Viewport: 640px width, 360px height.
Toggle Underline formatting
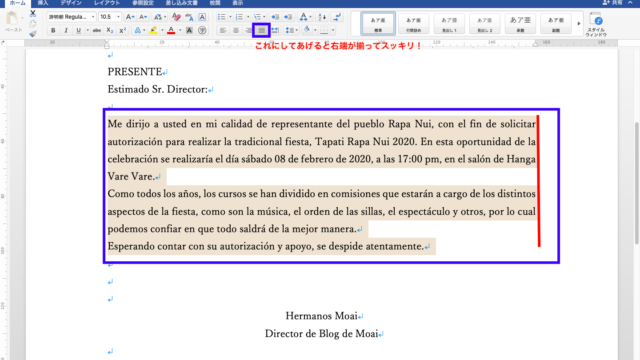78,30
